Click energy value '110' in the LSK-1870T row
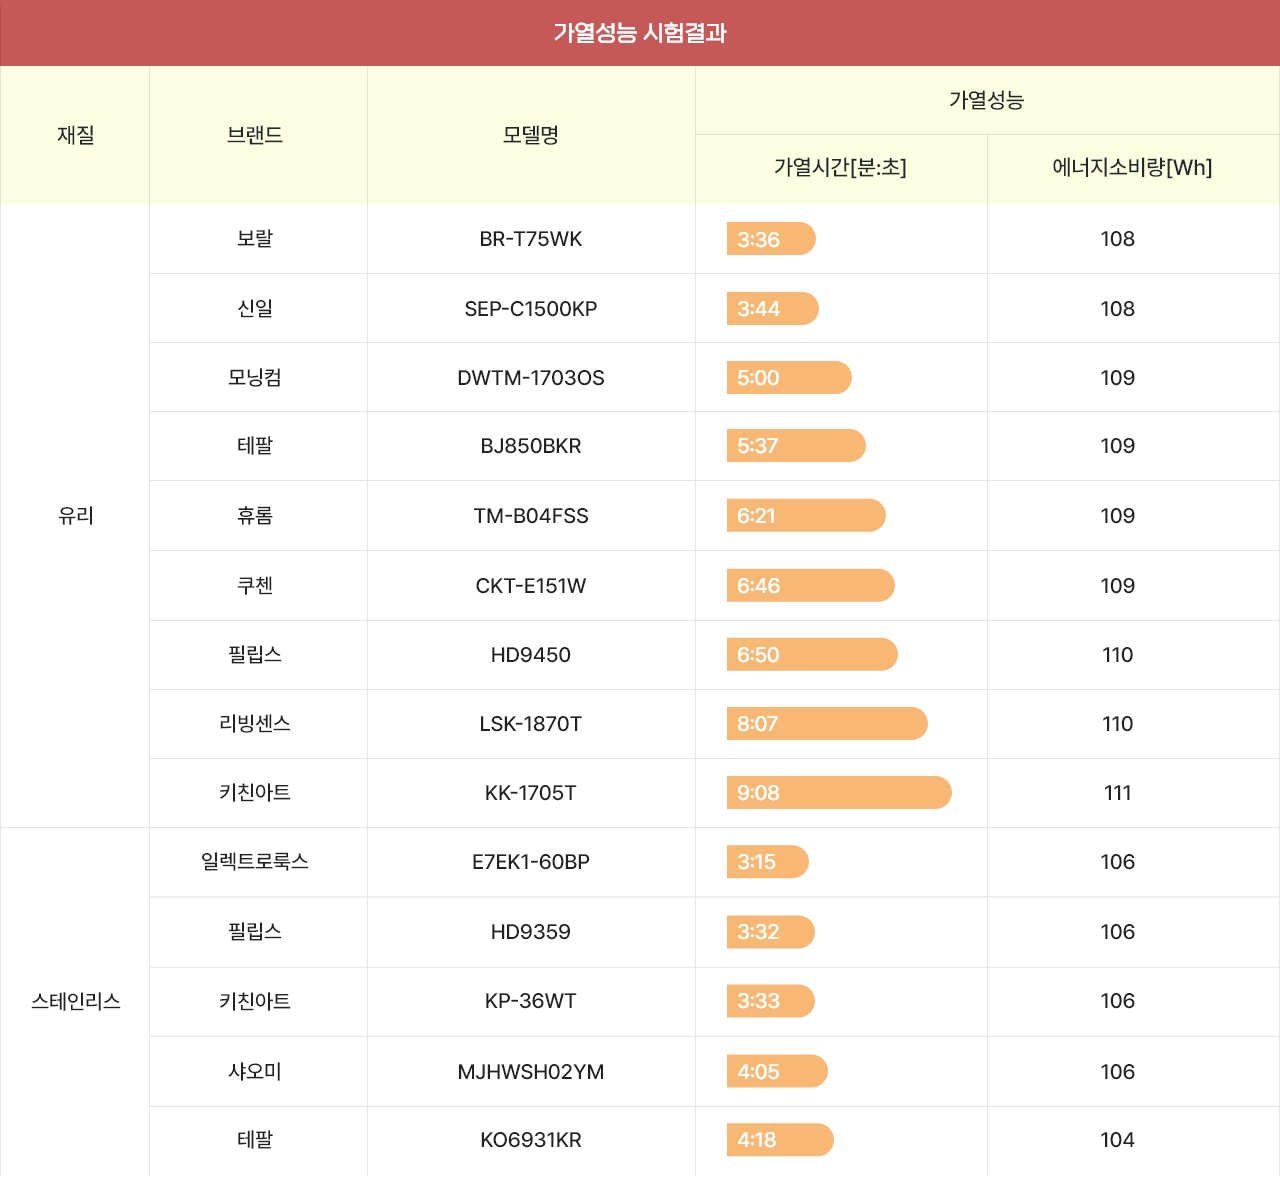This screenshot has width=1280, height=1177. (1118, 724)
